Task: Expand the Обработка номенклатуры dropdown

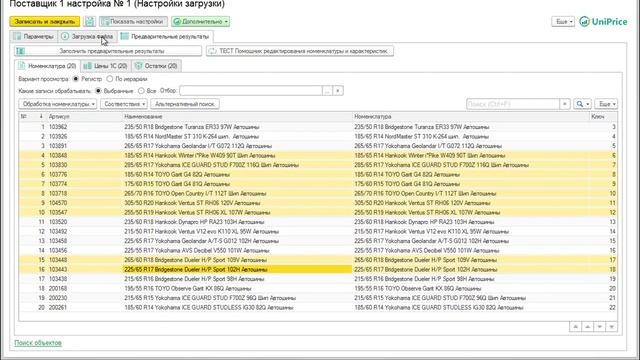Action: 58,104
